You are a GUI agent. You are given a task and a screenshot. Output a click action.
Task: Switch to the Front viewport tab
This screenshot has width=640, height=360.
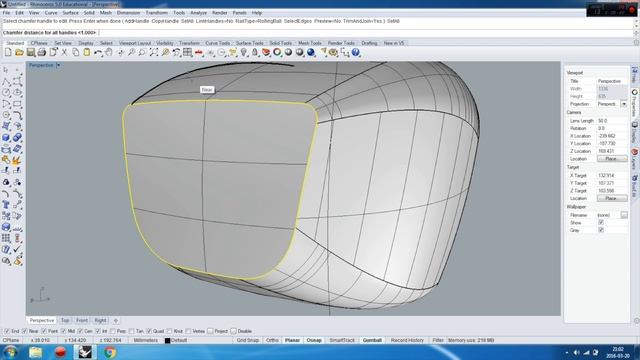82,320
